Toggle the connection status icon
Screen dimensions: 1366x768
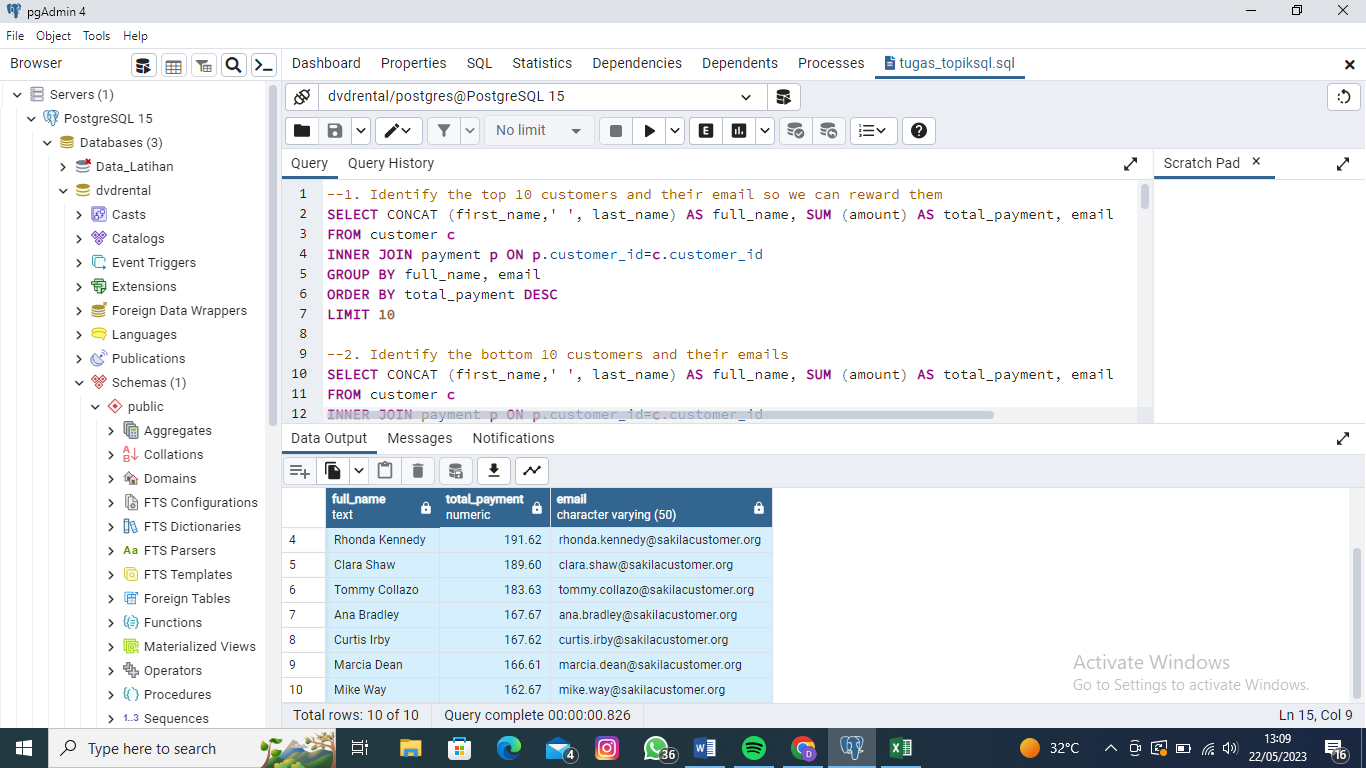[302, 97]
